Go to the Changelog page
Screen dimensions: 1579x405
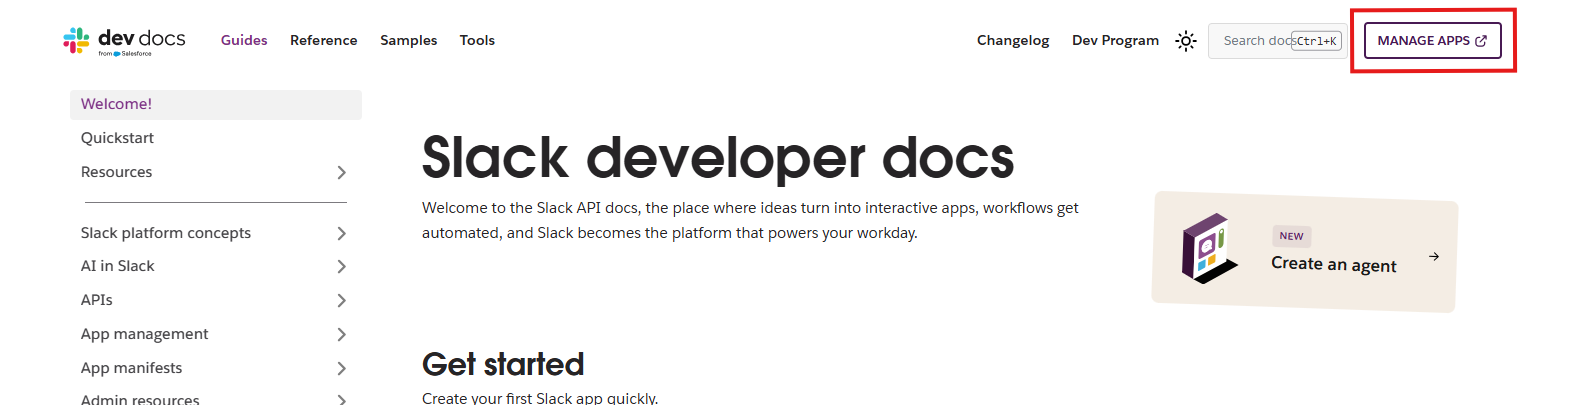(x=1013, y=40)
